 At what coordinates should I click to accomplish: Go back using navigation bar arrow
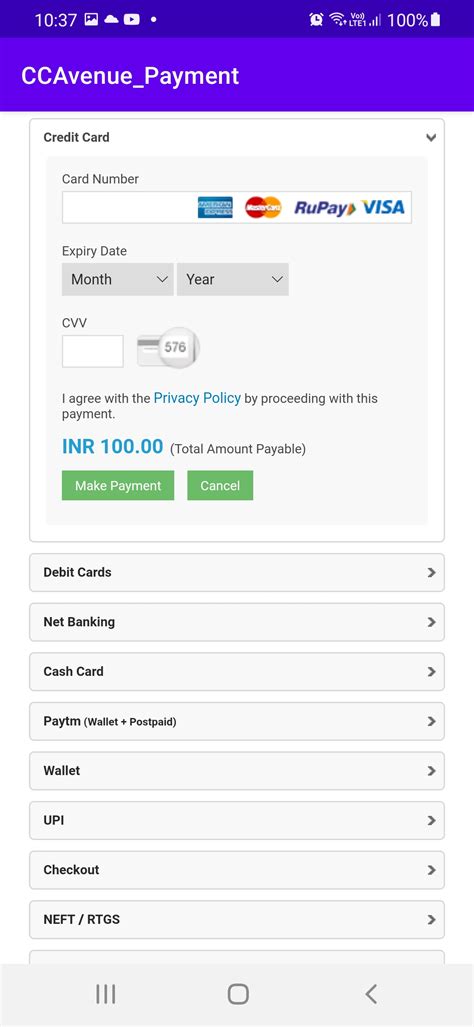pyautogui.click(x=371, y=994)
